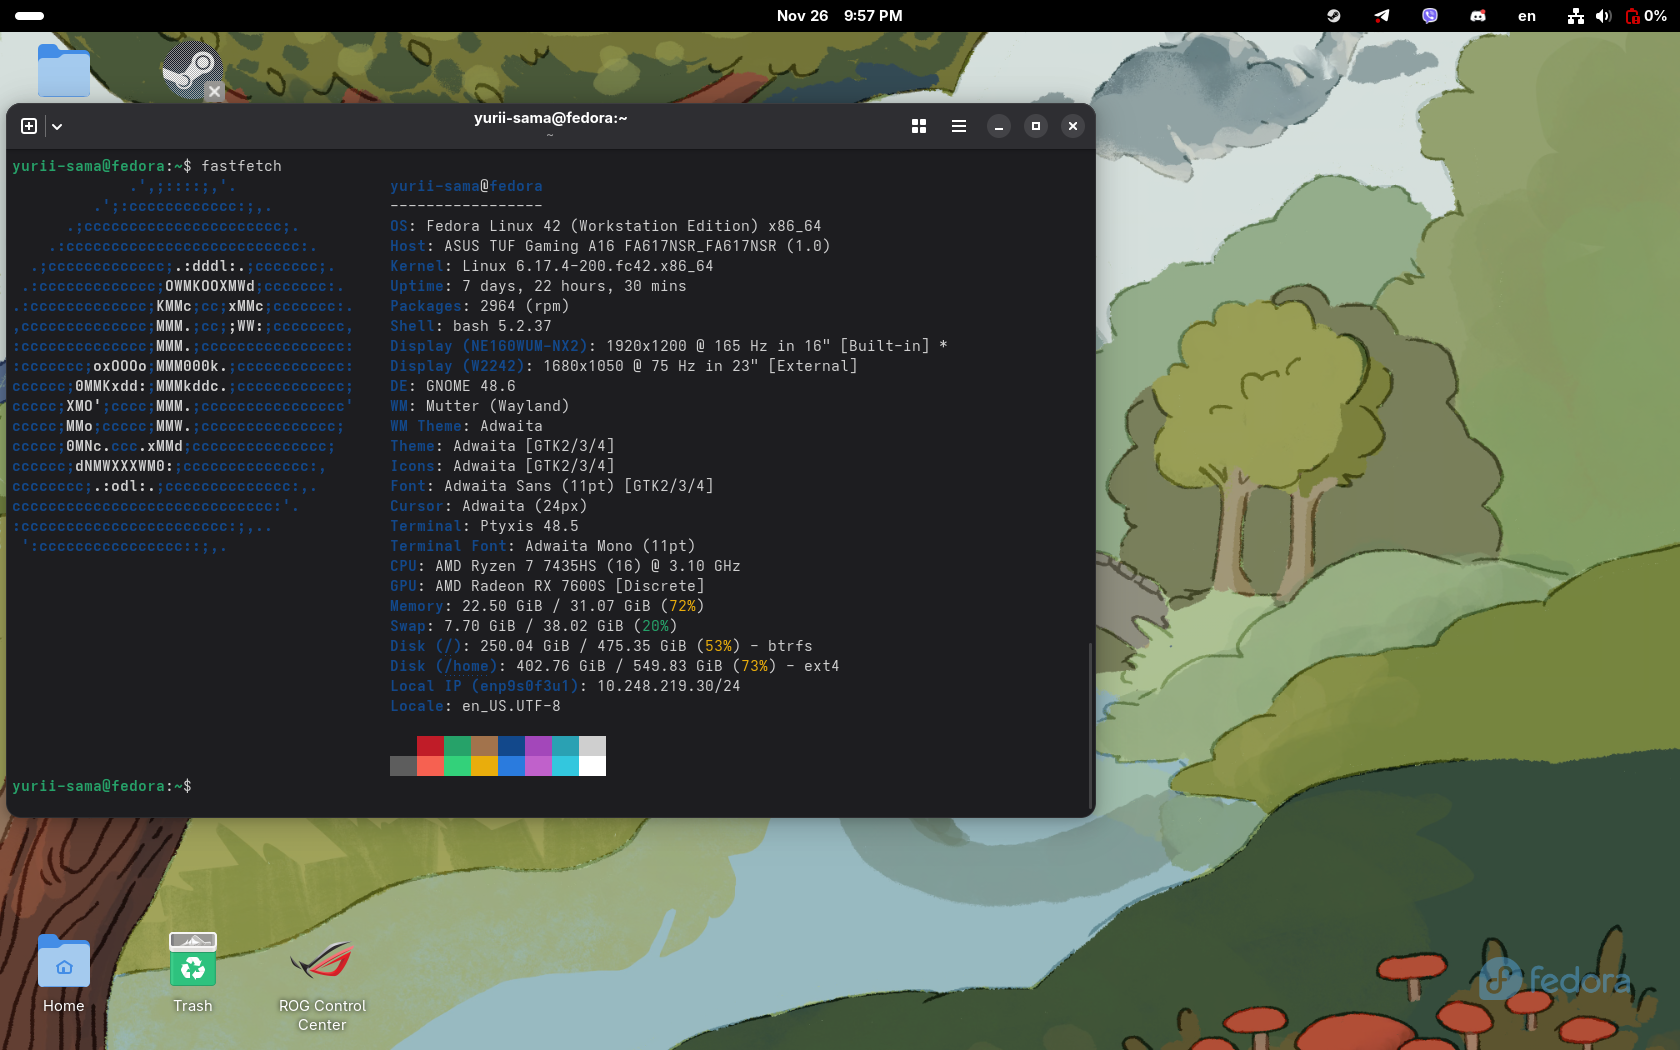Viewport: 1680px width, 1050px height.
Task: Open the clock and calendar 'Nov 26 9:57 PM'
Action: click(840, 16)
